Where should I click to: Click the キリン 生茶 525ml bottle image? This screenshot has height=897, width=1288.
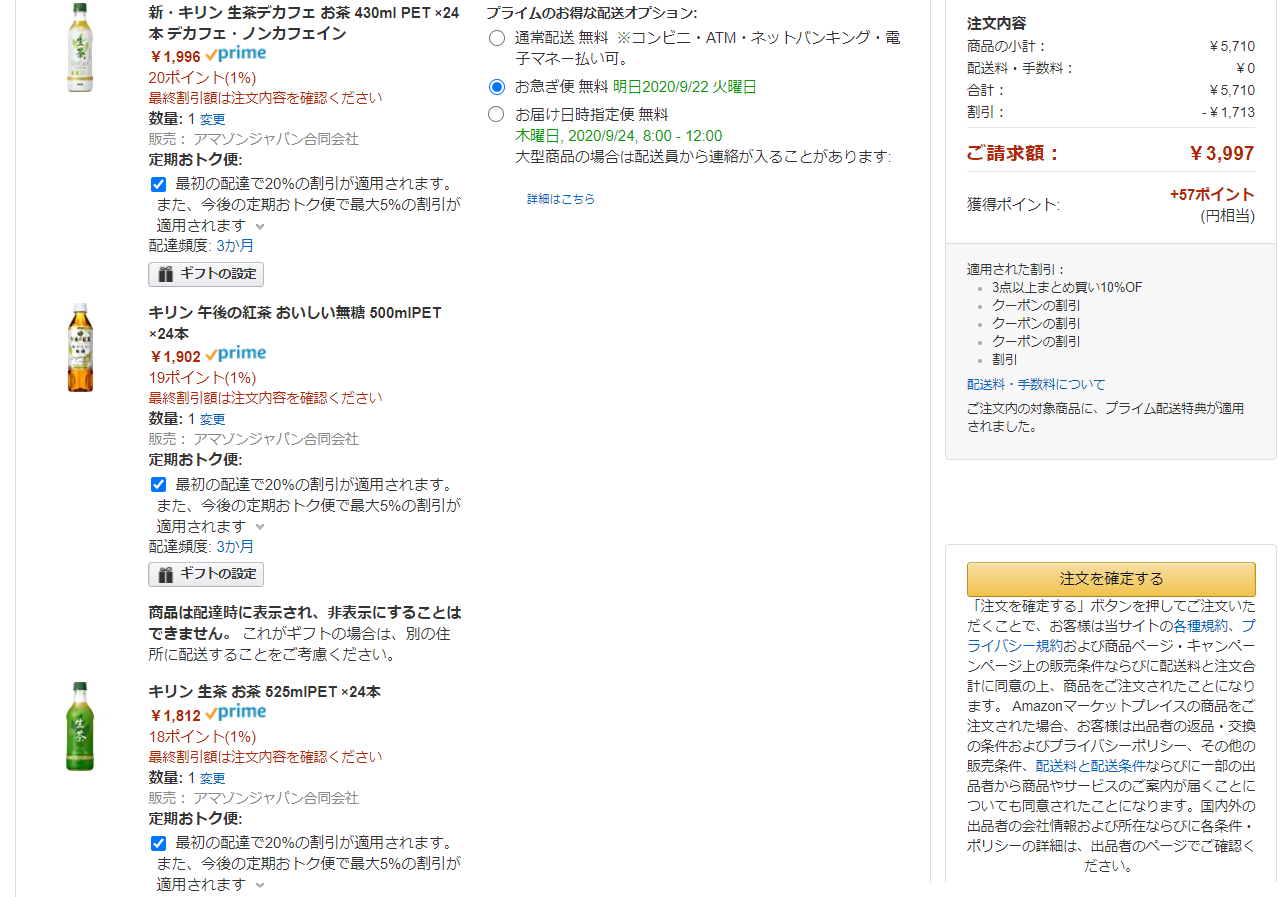point(80,727)
